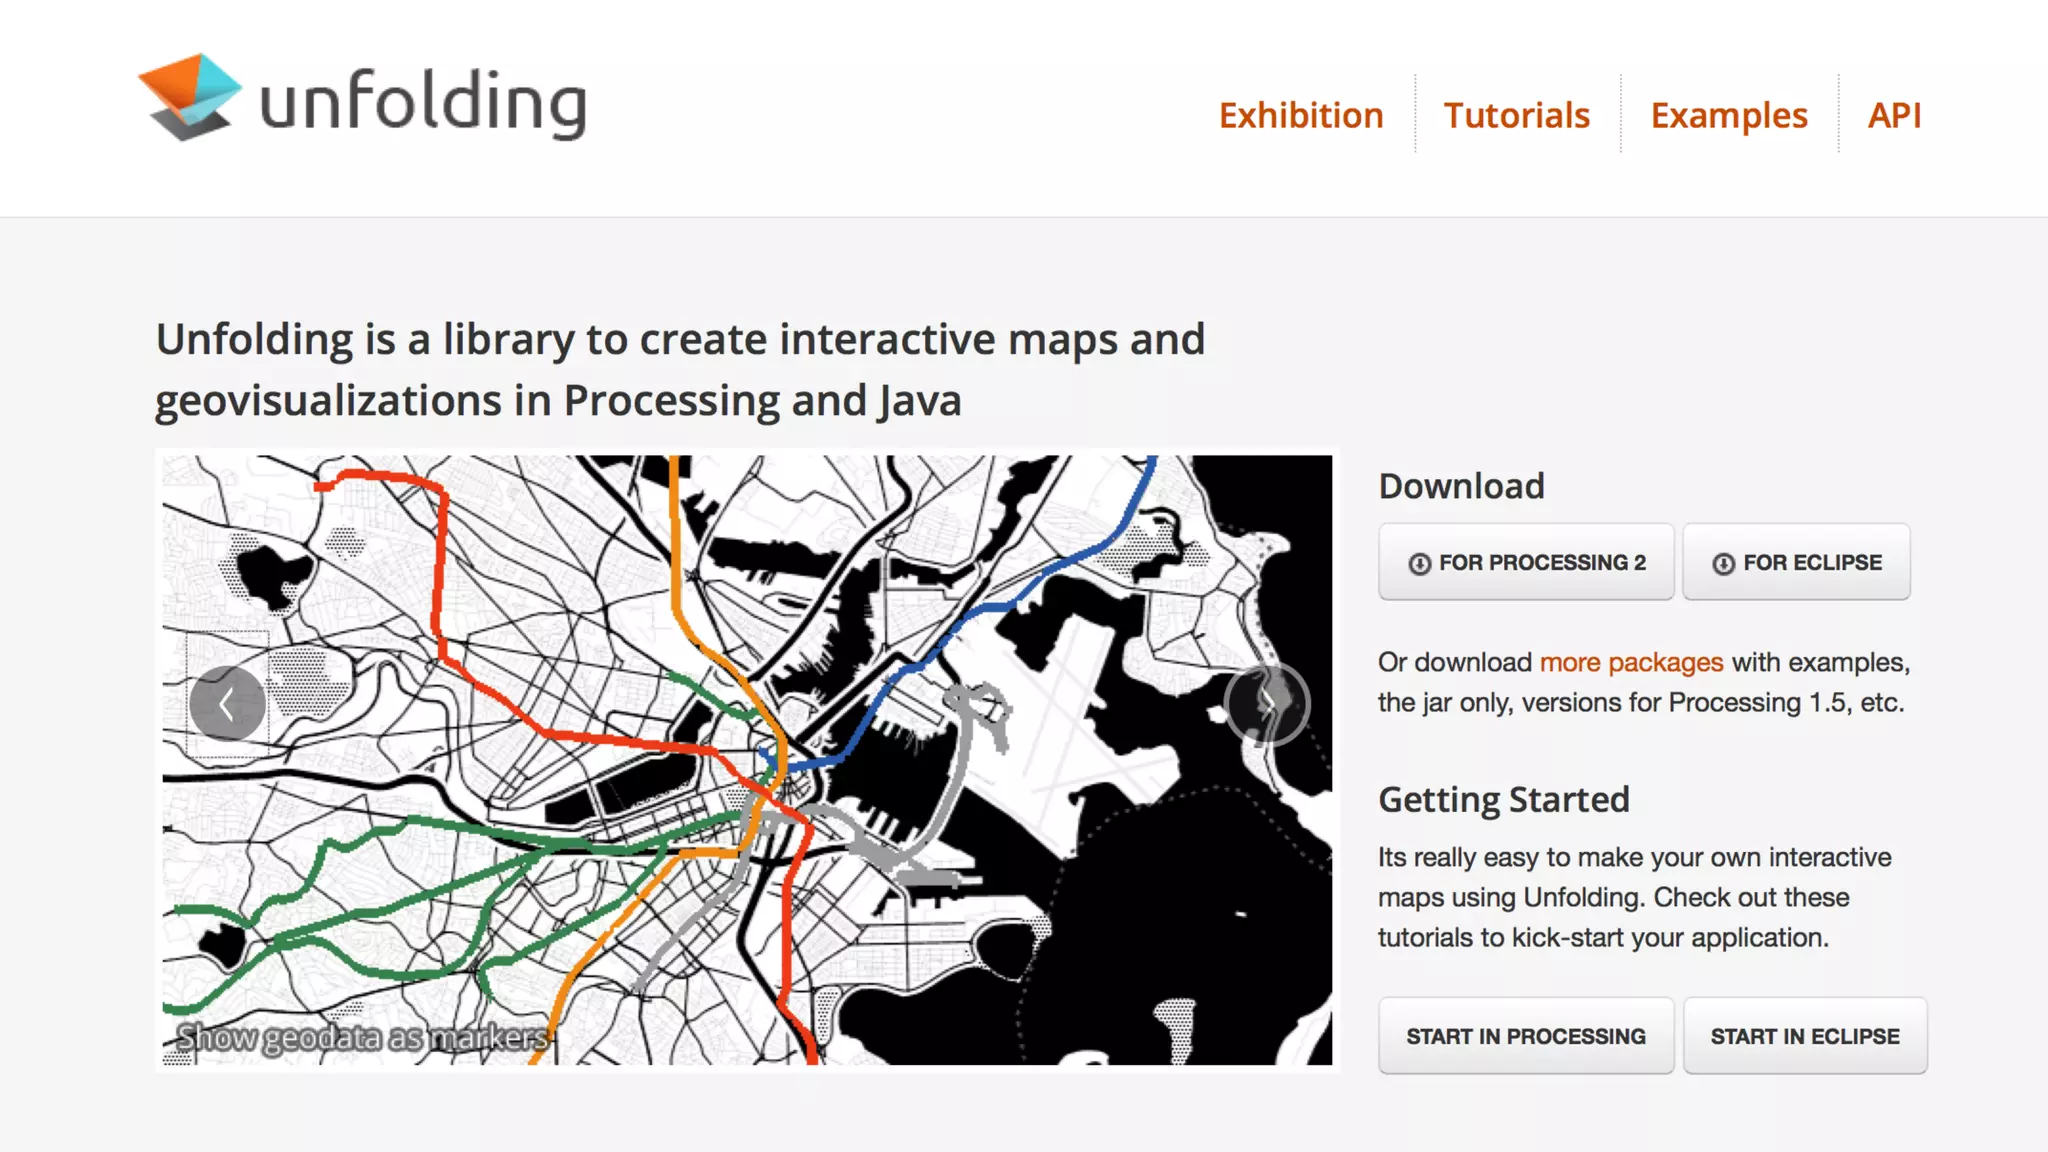Click the unfolding wordmark text
Viewport: 2048px width, 1152px height.
[x=423, y=103]
